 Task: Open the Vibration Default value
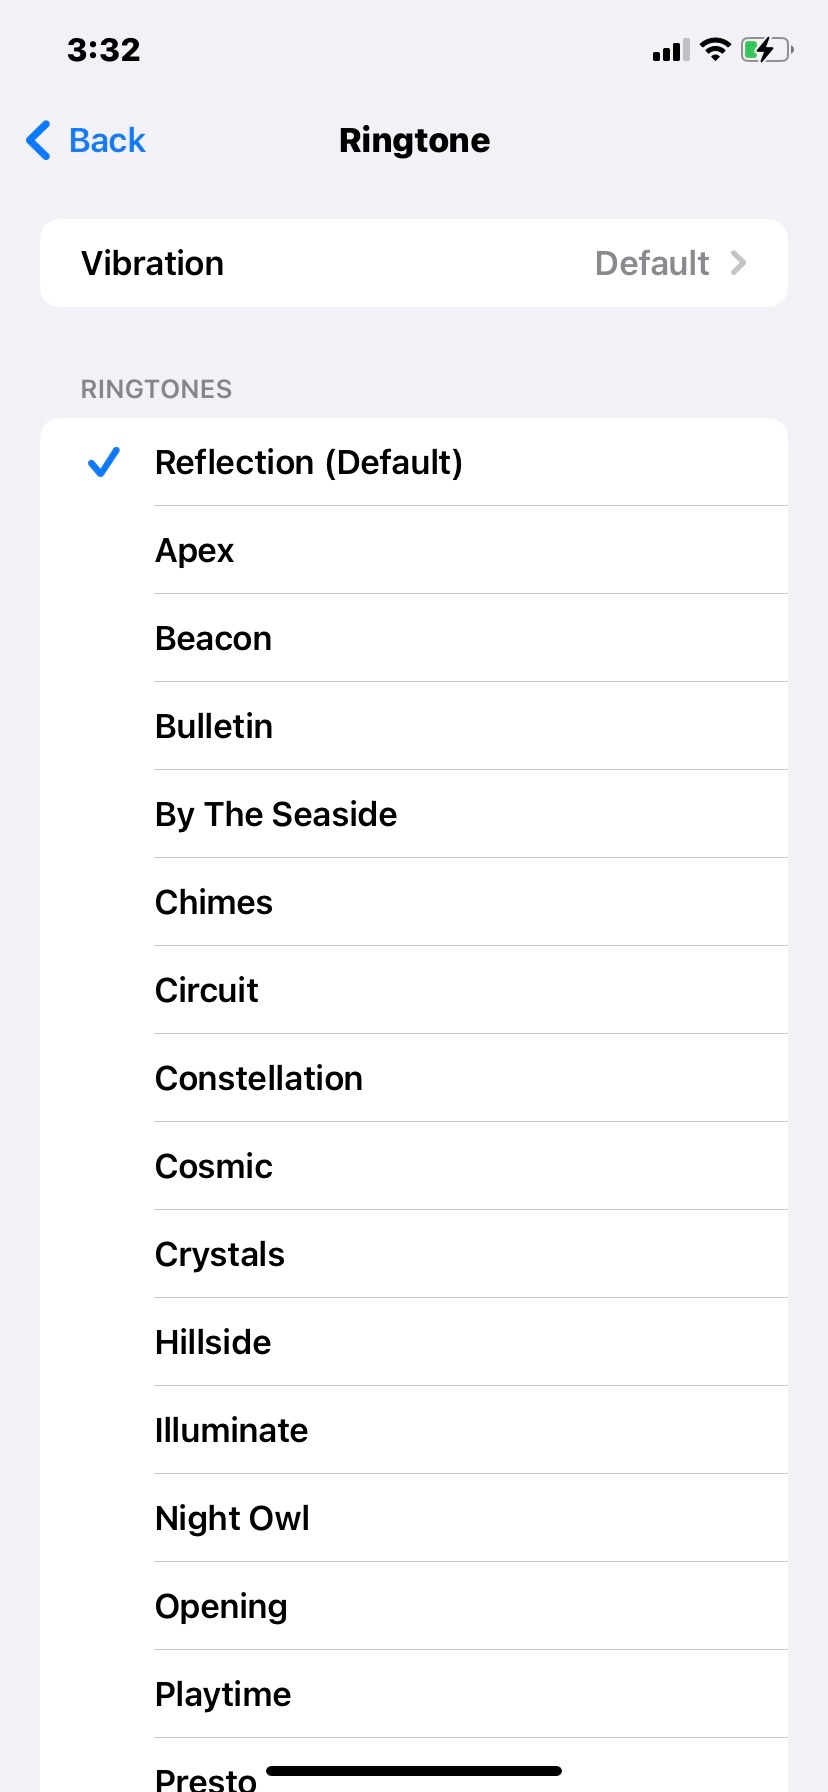[x=652, y=263]
